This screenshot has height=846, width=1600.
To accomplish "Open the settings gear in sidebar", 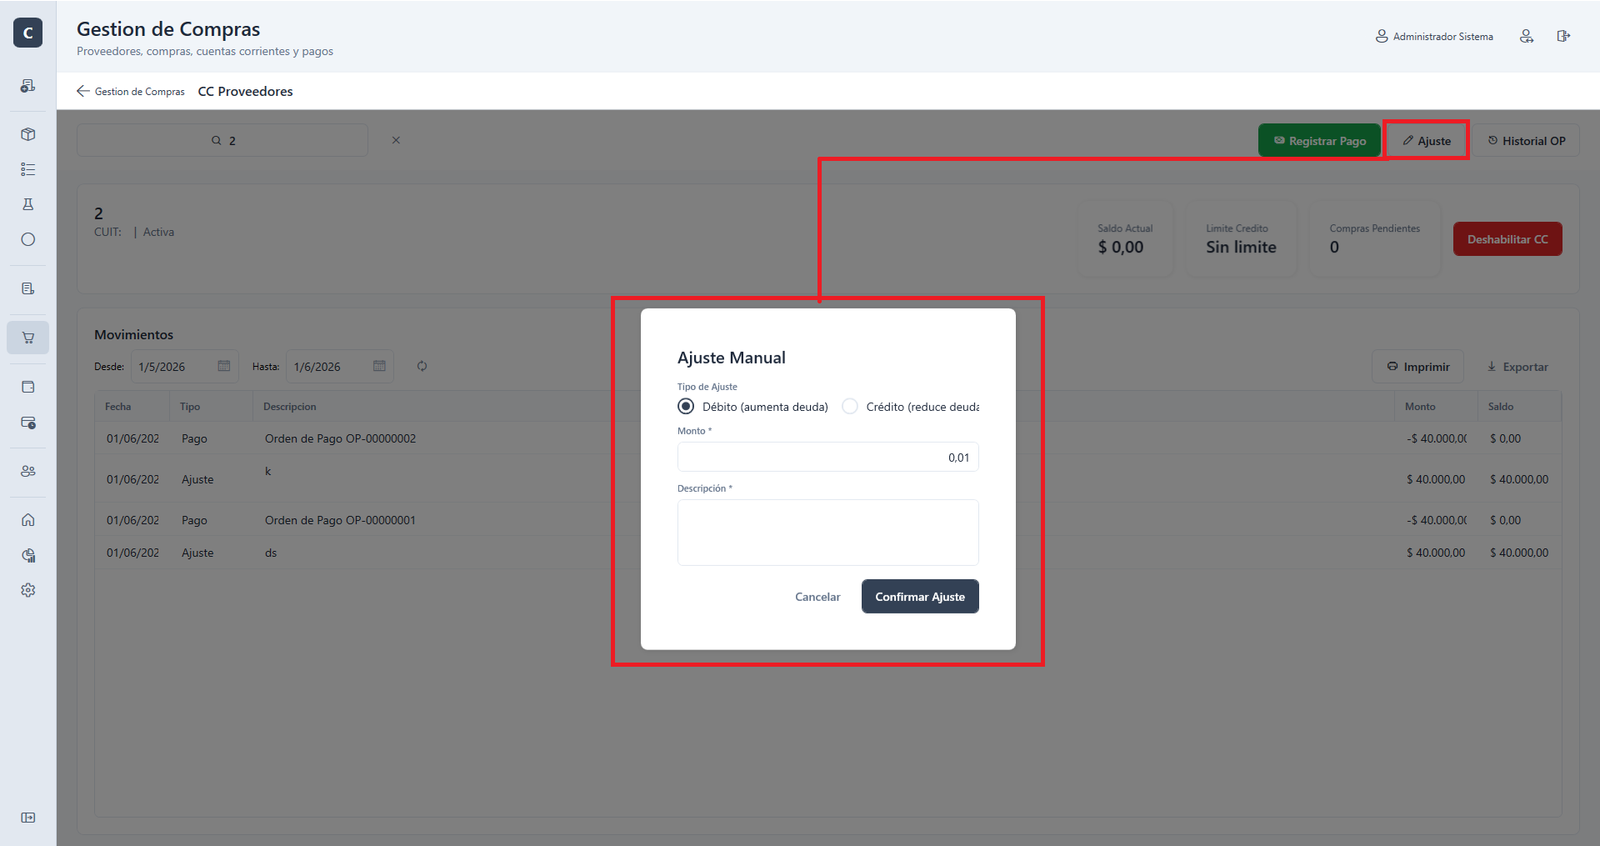I will click(x=28, y=590).
